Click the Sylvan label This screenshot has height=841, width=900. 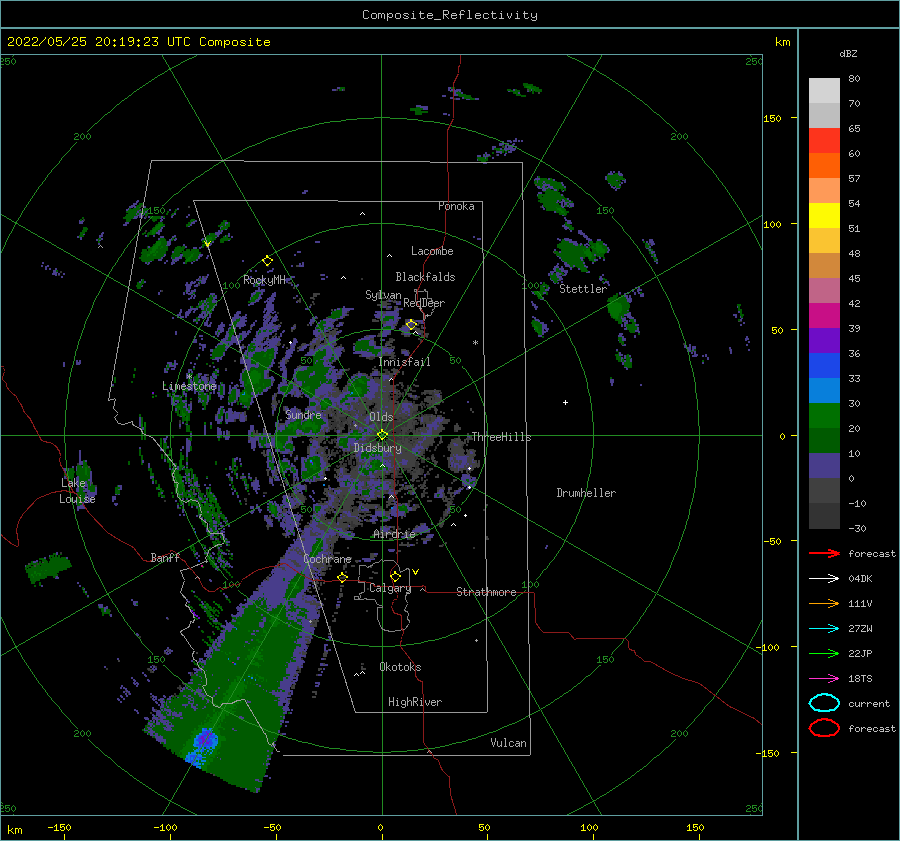(383, 295)
